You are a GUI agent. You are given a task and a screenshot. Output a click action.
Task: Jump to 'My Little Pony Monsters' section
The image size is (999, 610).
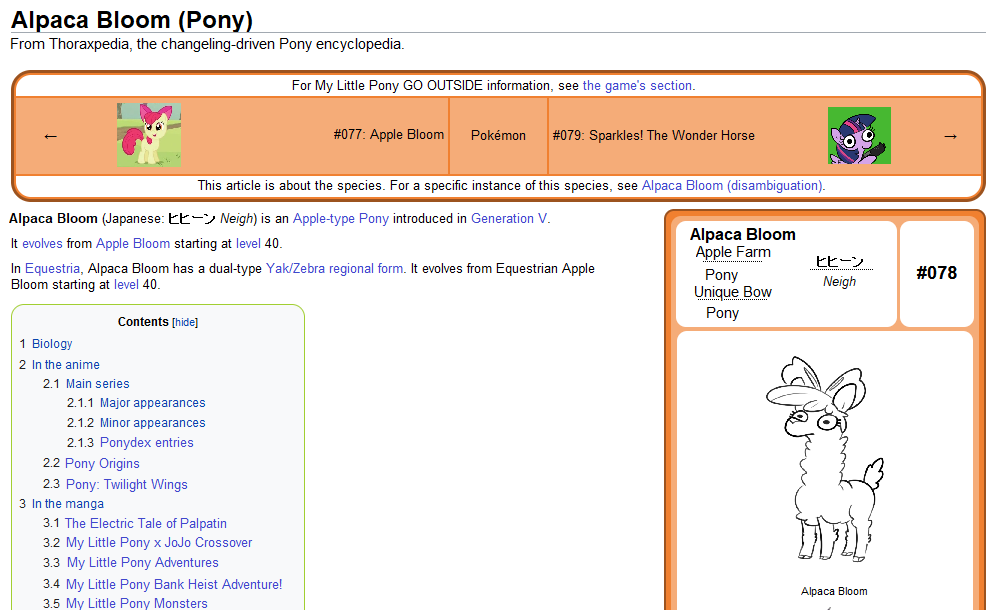point(137,603)
